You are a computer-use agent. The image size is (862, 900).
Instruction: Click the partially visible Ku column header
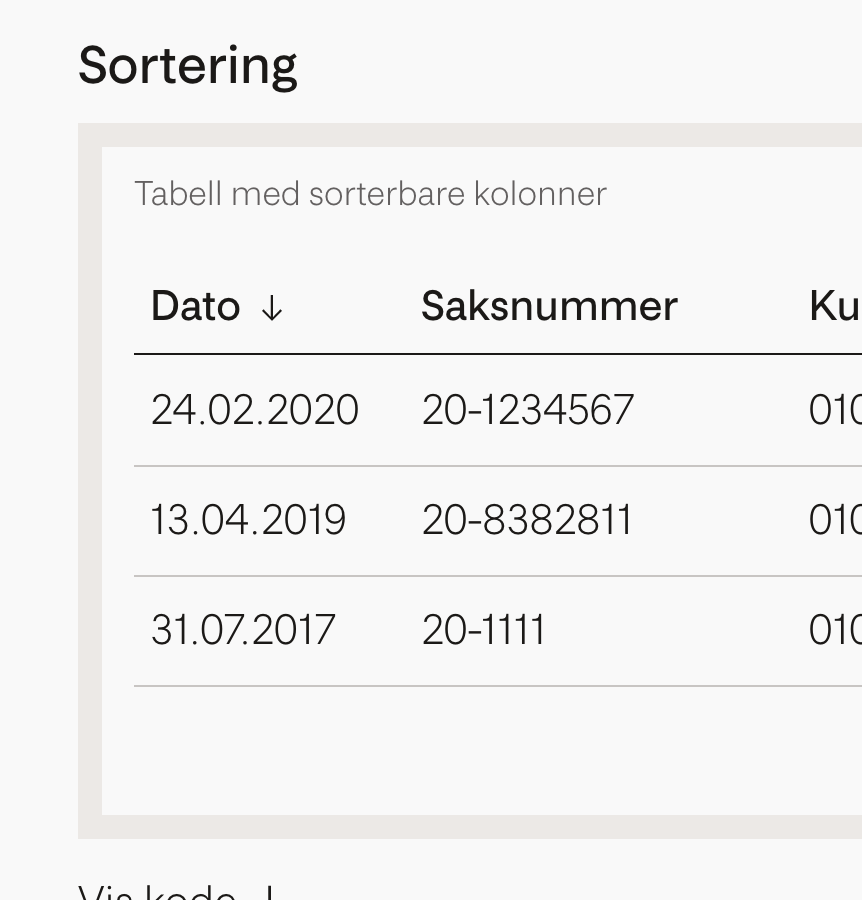(x=835, y=306)
